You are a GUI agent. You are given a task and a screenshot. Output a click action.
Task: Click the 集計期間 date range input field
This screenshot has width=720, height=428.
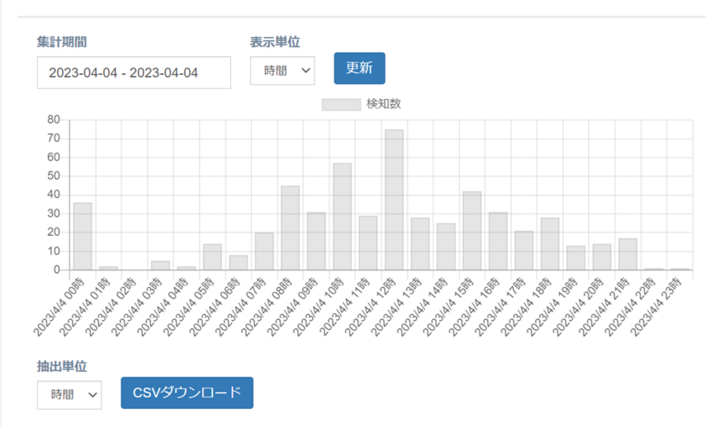[x=133, y=72]
